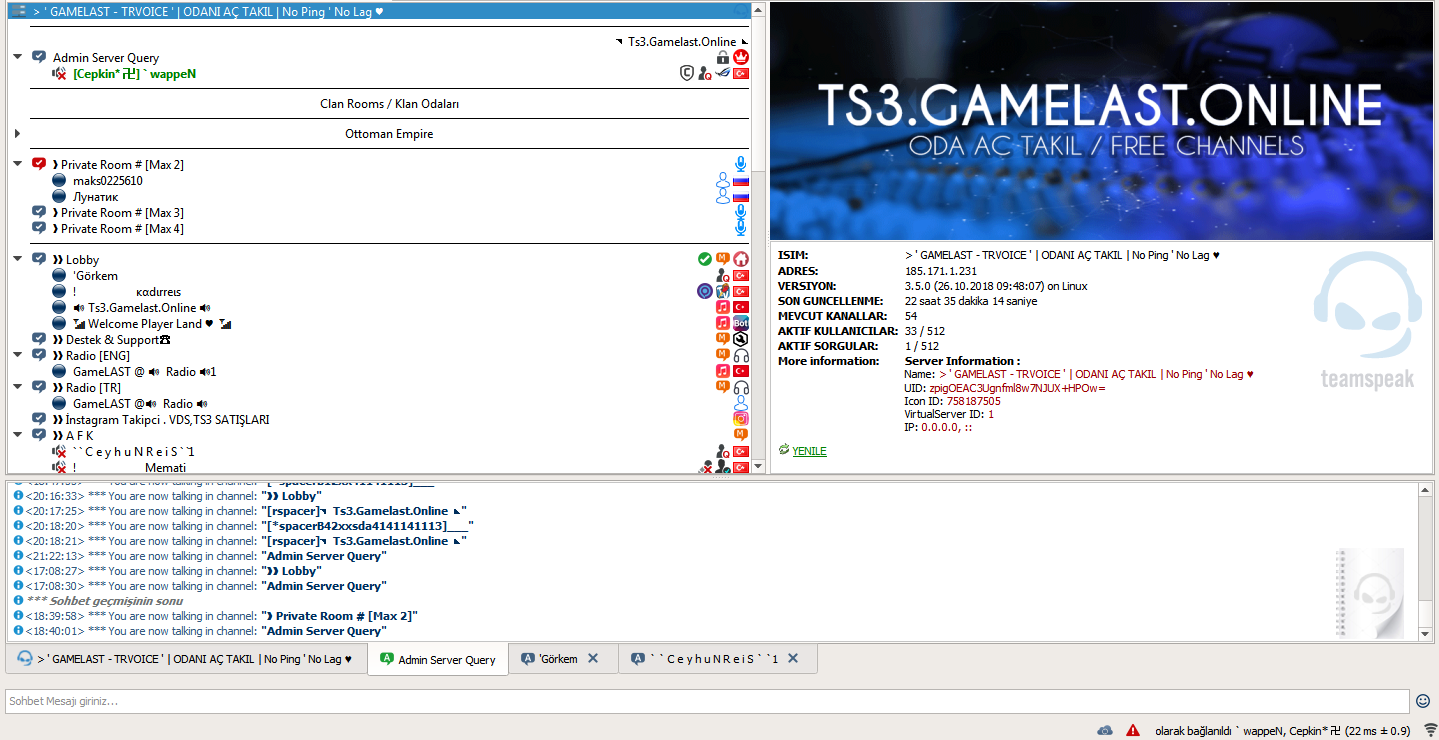1439x740 pixels.
Task: Select the Clan Rooms / Klan Odaları spacer
Action: coord(389,103)
